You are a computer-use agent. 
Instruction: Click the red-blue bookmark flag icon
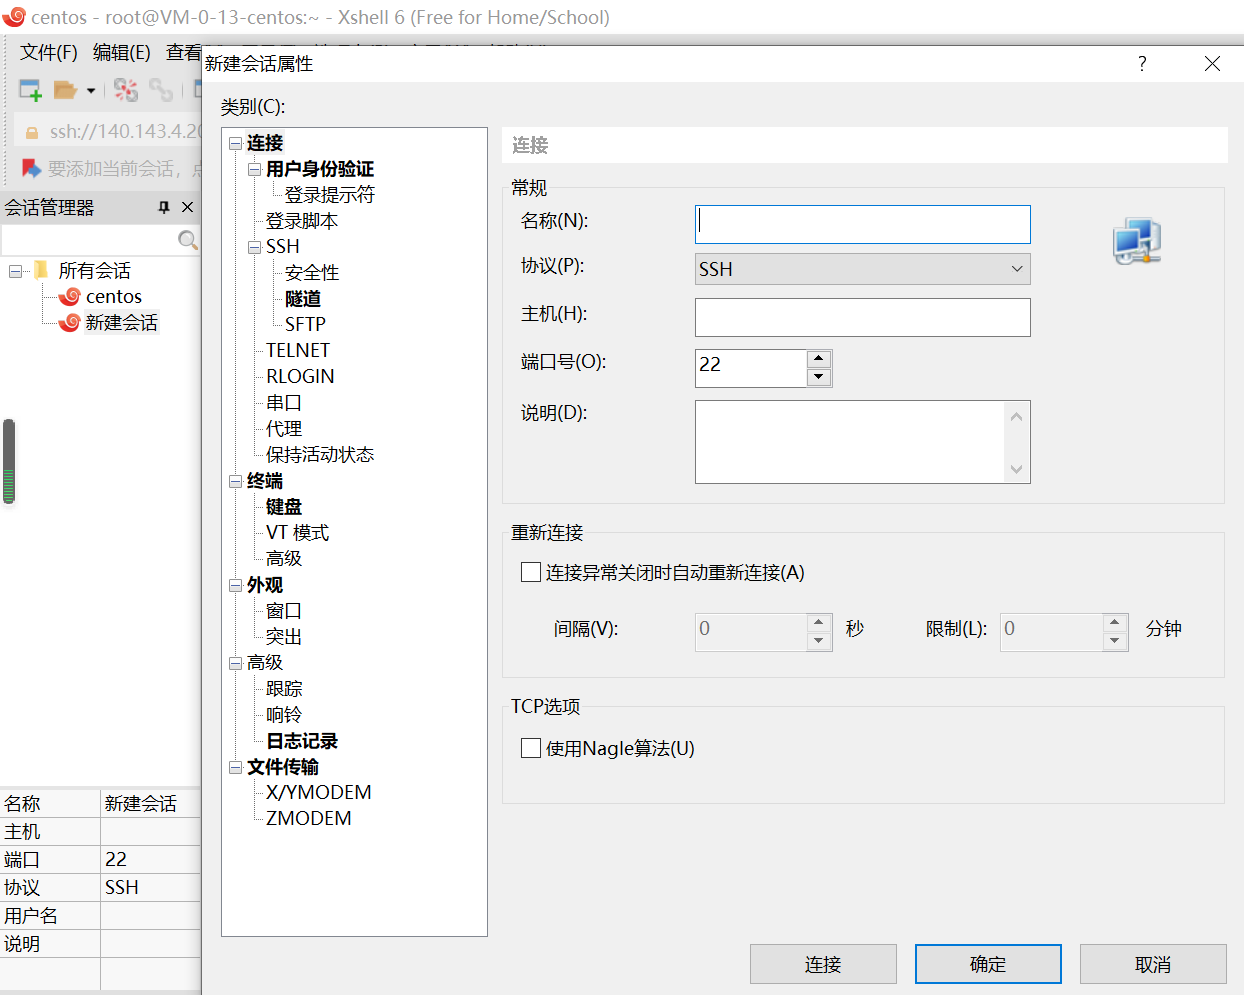[31, 168]
